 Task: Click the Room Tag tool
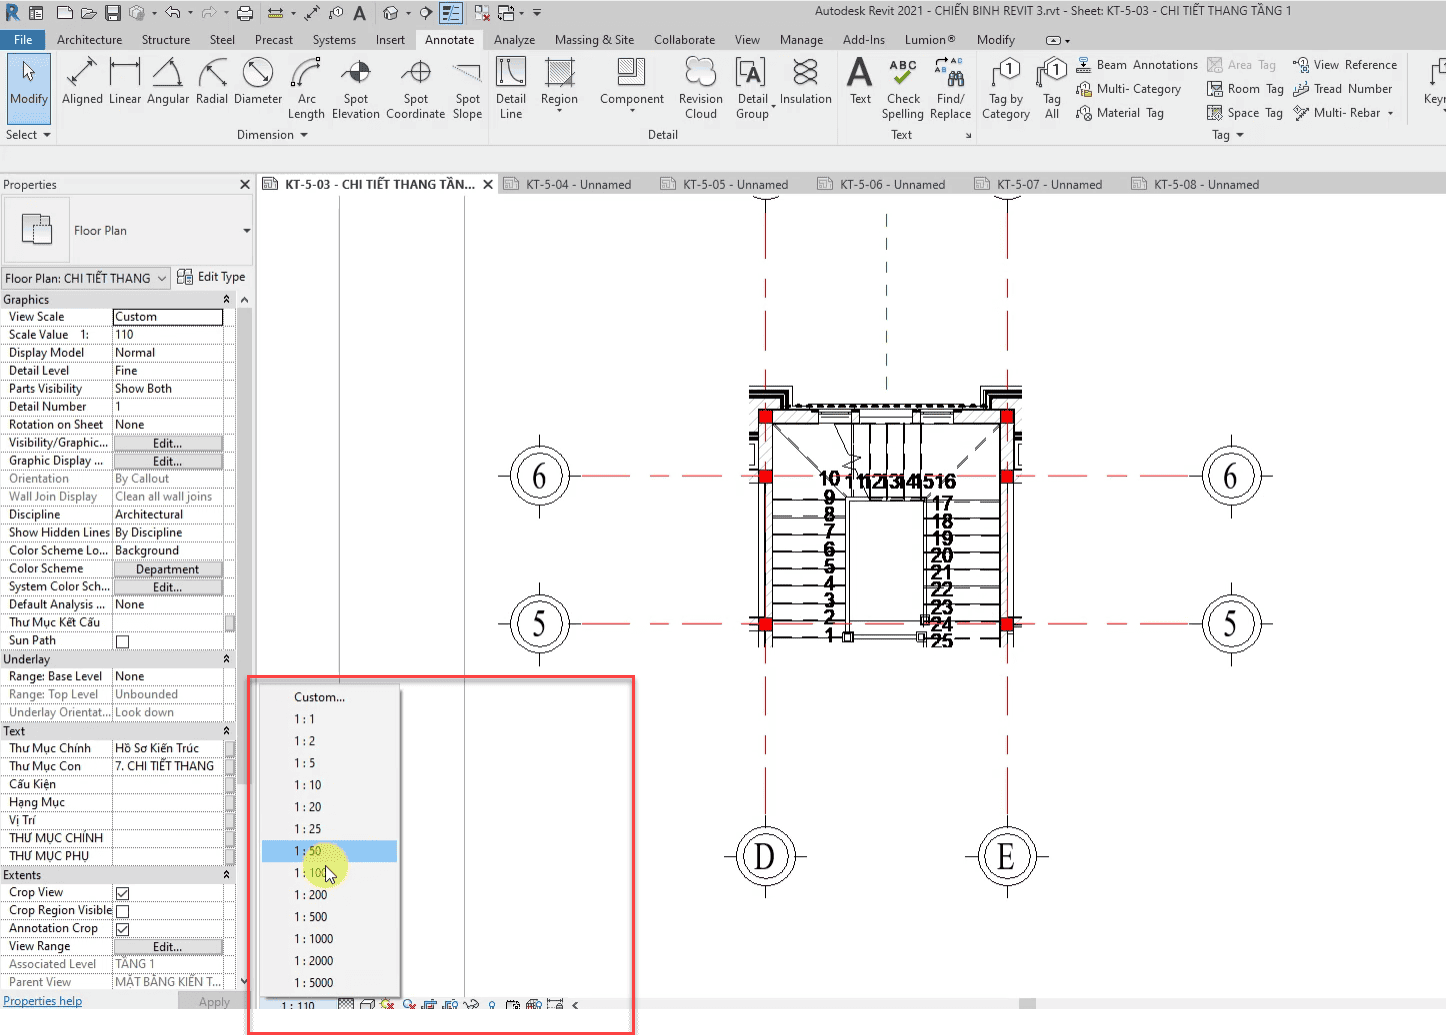pyautogui.click(x=1245, y=89)
